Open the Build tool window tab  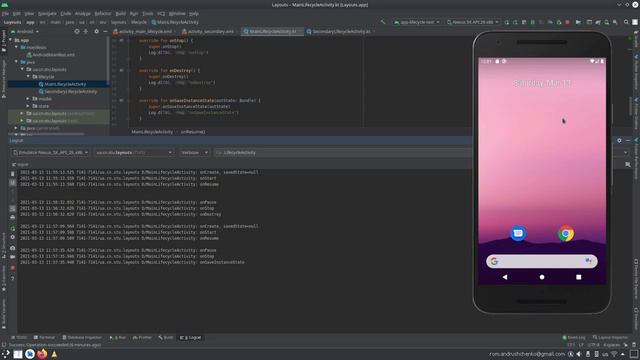166,338
